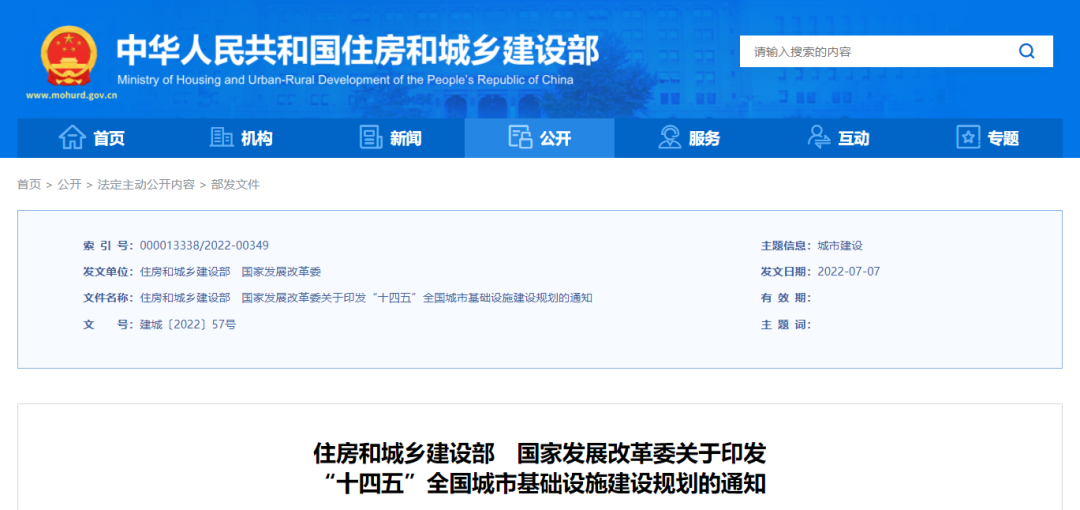Navigate to 法定主动公开内容 breadcrumb
Viewport: 1080px width, 510px height.
[146, 185]
